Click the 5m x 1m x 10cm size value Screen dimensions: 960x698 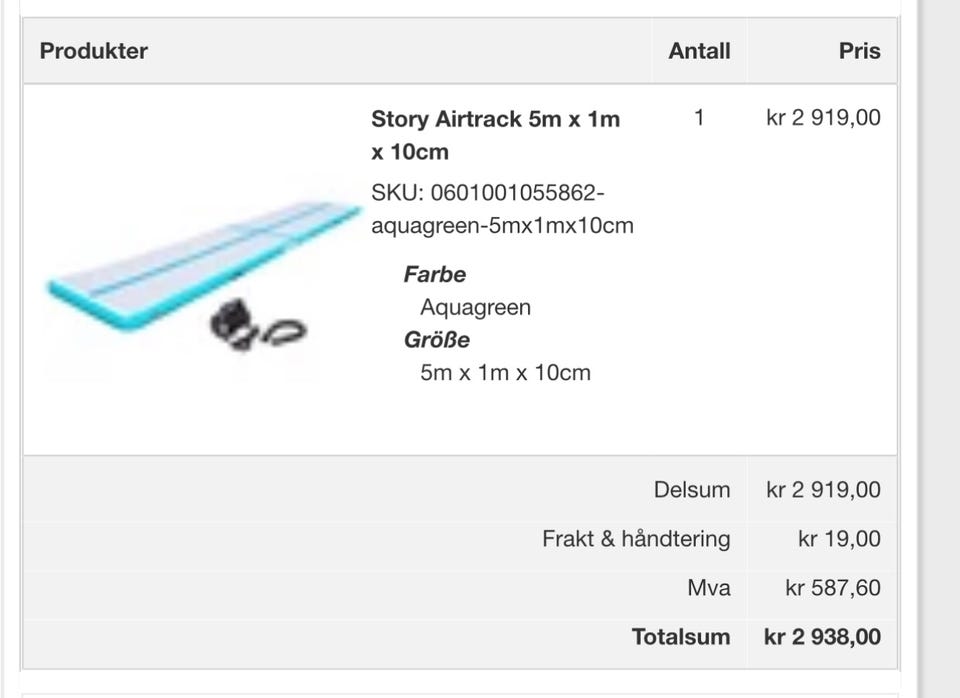click(505, 372)
